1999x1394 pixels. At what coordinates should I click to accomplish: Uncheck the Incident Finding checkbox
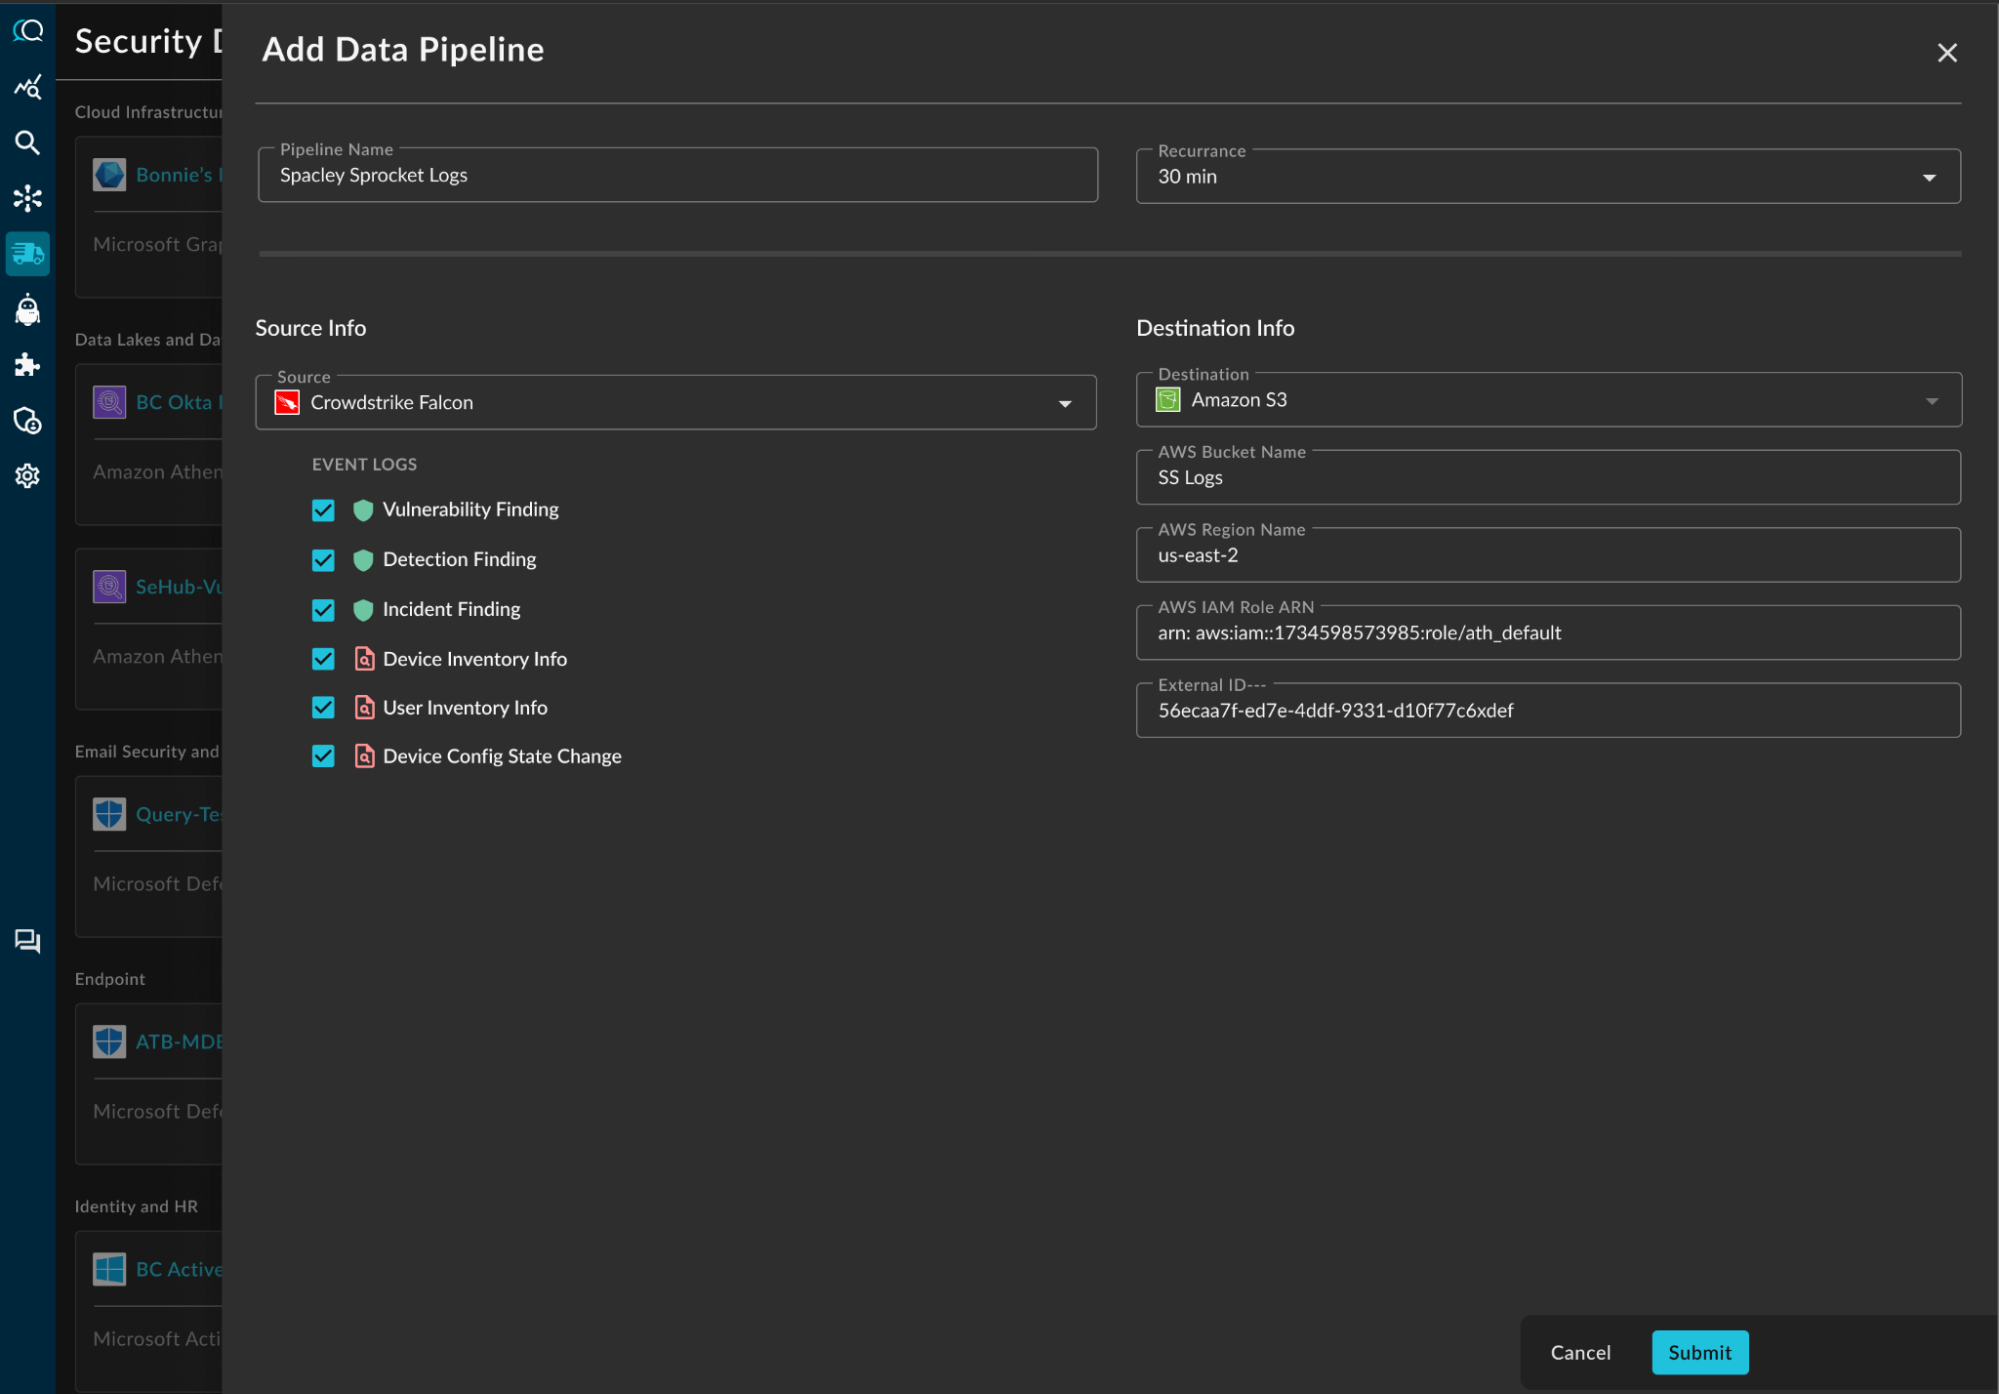coord(323,610)
